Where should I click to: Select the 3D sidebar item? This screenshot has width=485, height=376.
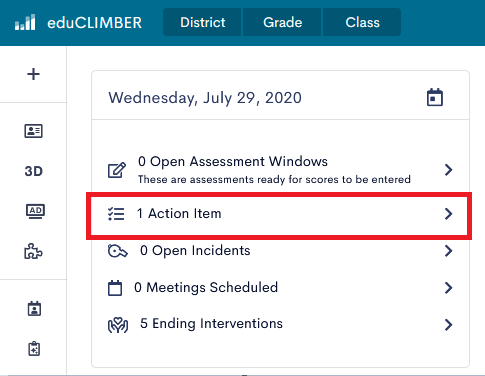[x=33, y=171]
